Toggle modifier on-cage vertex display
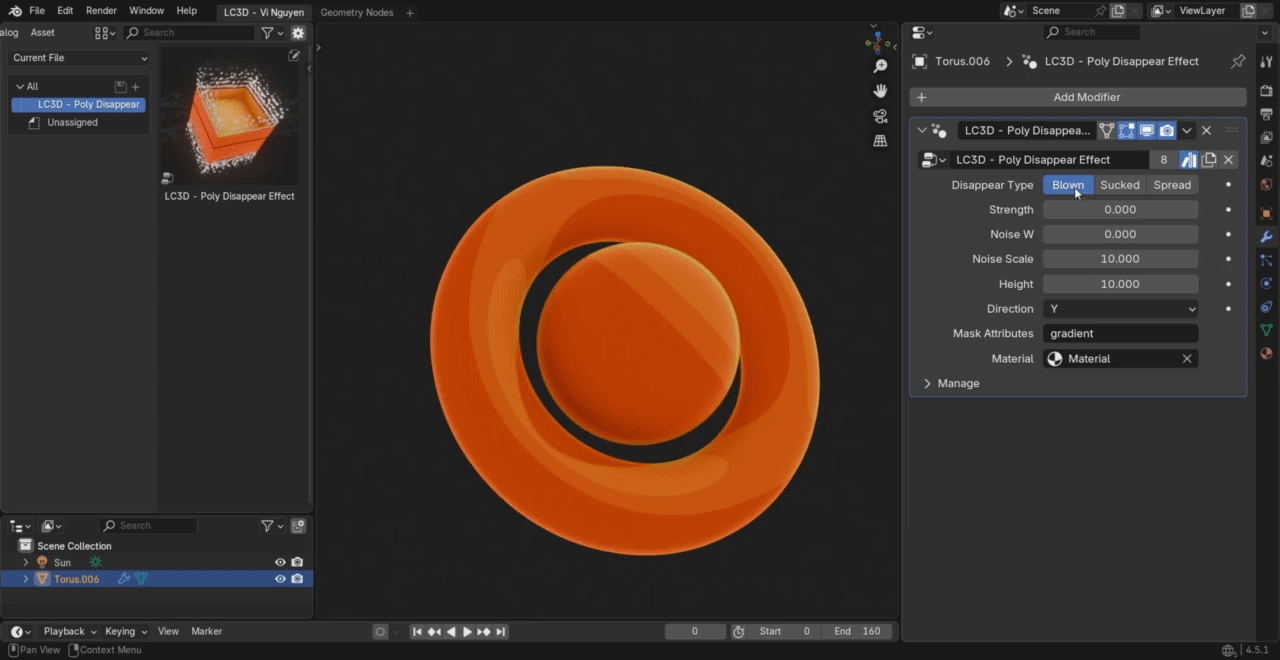This screenshot has width=1280, height=660. (x=1107, y=131)
